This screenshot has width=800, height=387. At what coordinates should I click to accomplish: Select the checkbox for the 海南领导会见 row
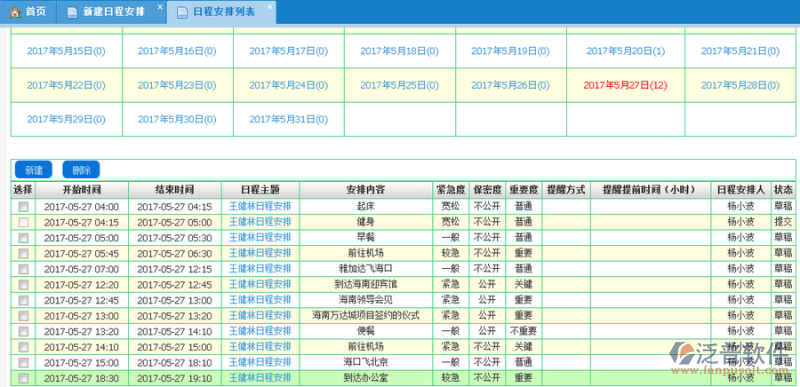point(23,300)
